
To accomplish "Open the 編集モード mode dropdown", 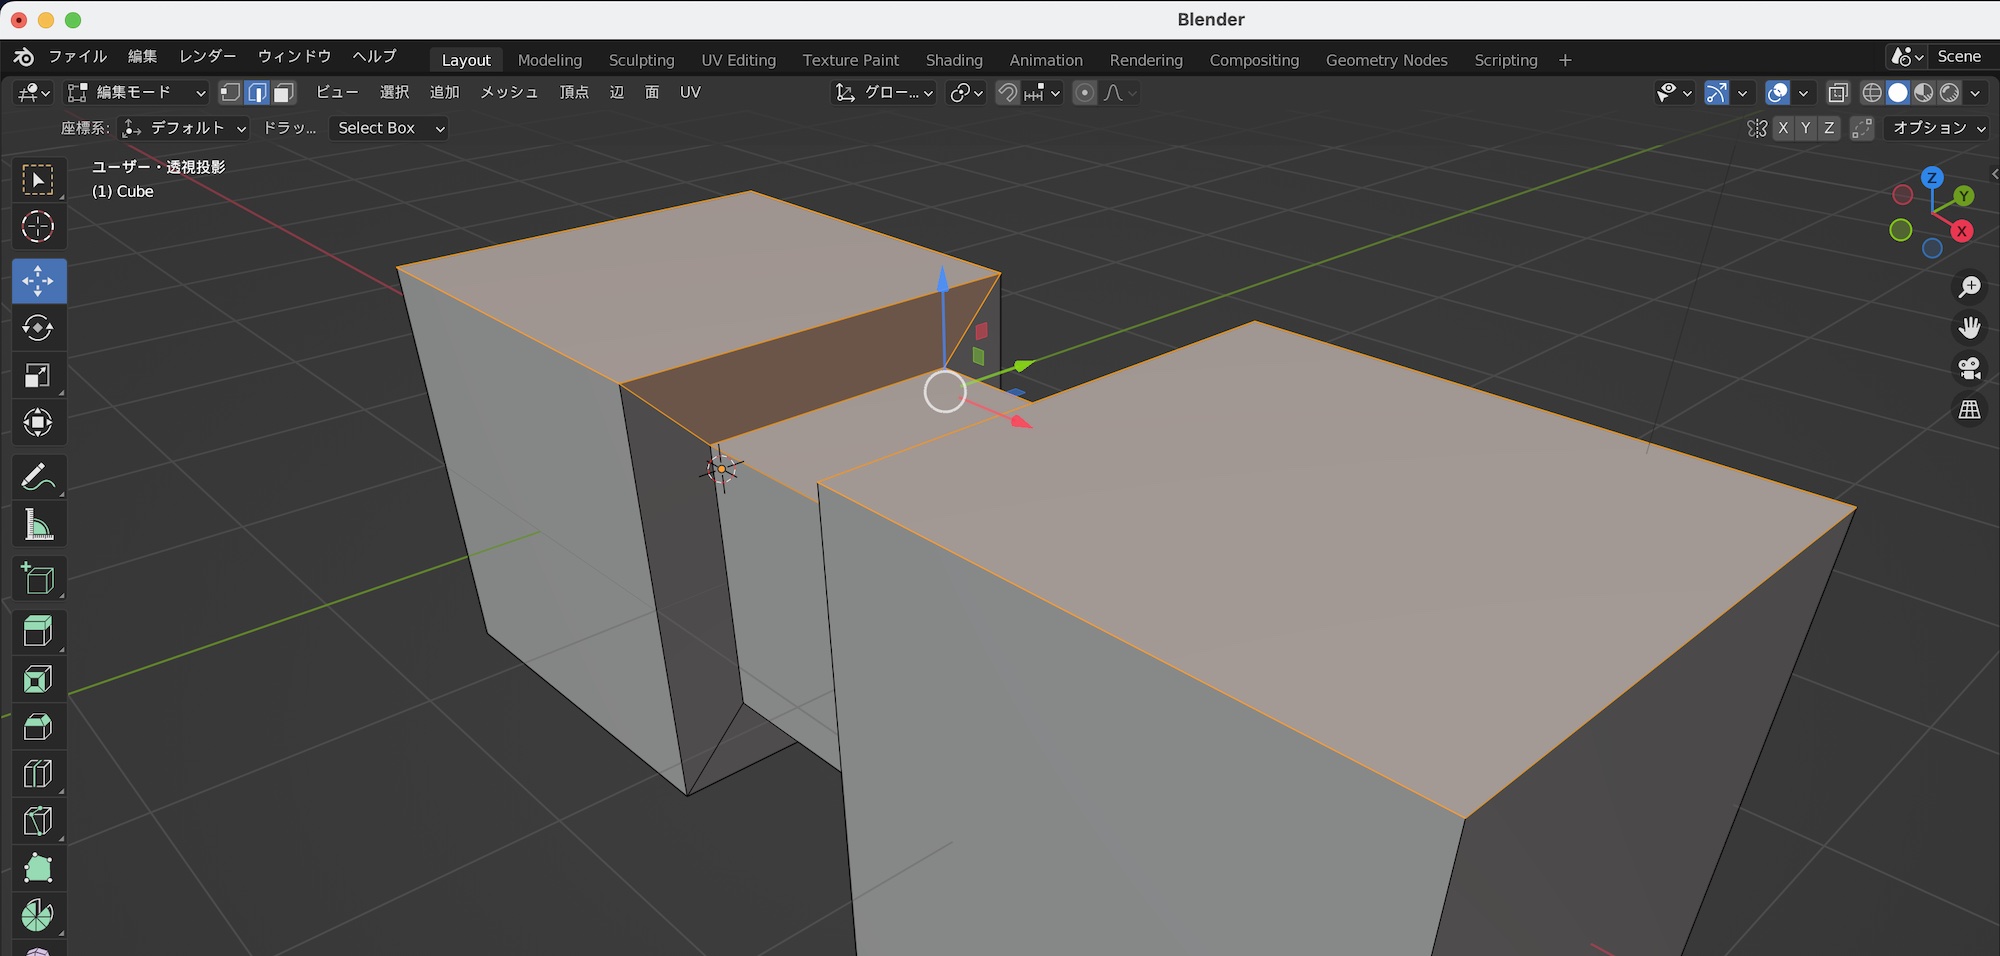I will [x=137, y=93].
